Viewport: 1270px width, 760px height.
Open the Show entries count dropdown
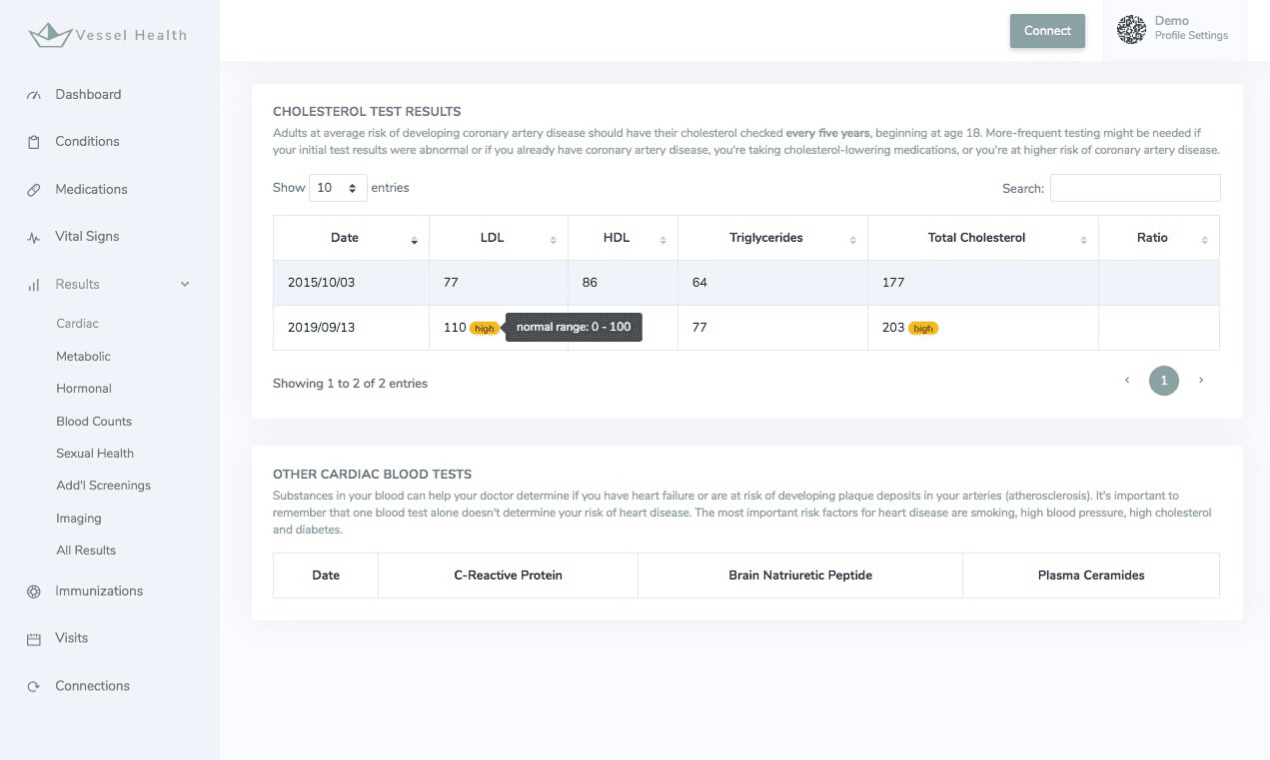pyautogui.click(x=338, y=188)
